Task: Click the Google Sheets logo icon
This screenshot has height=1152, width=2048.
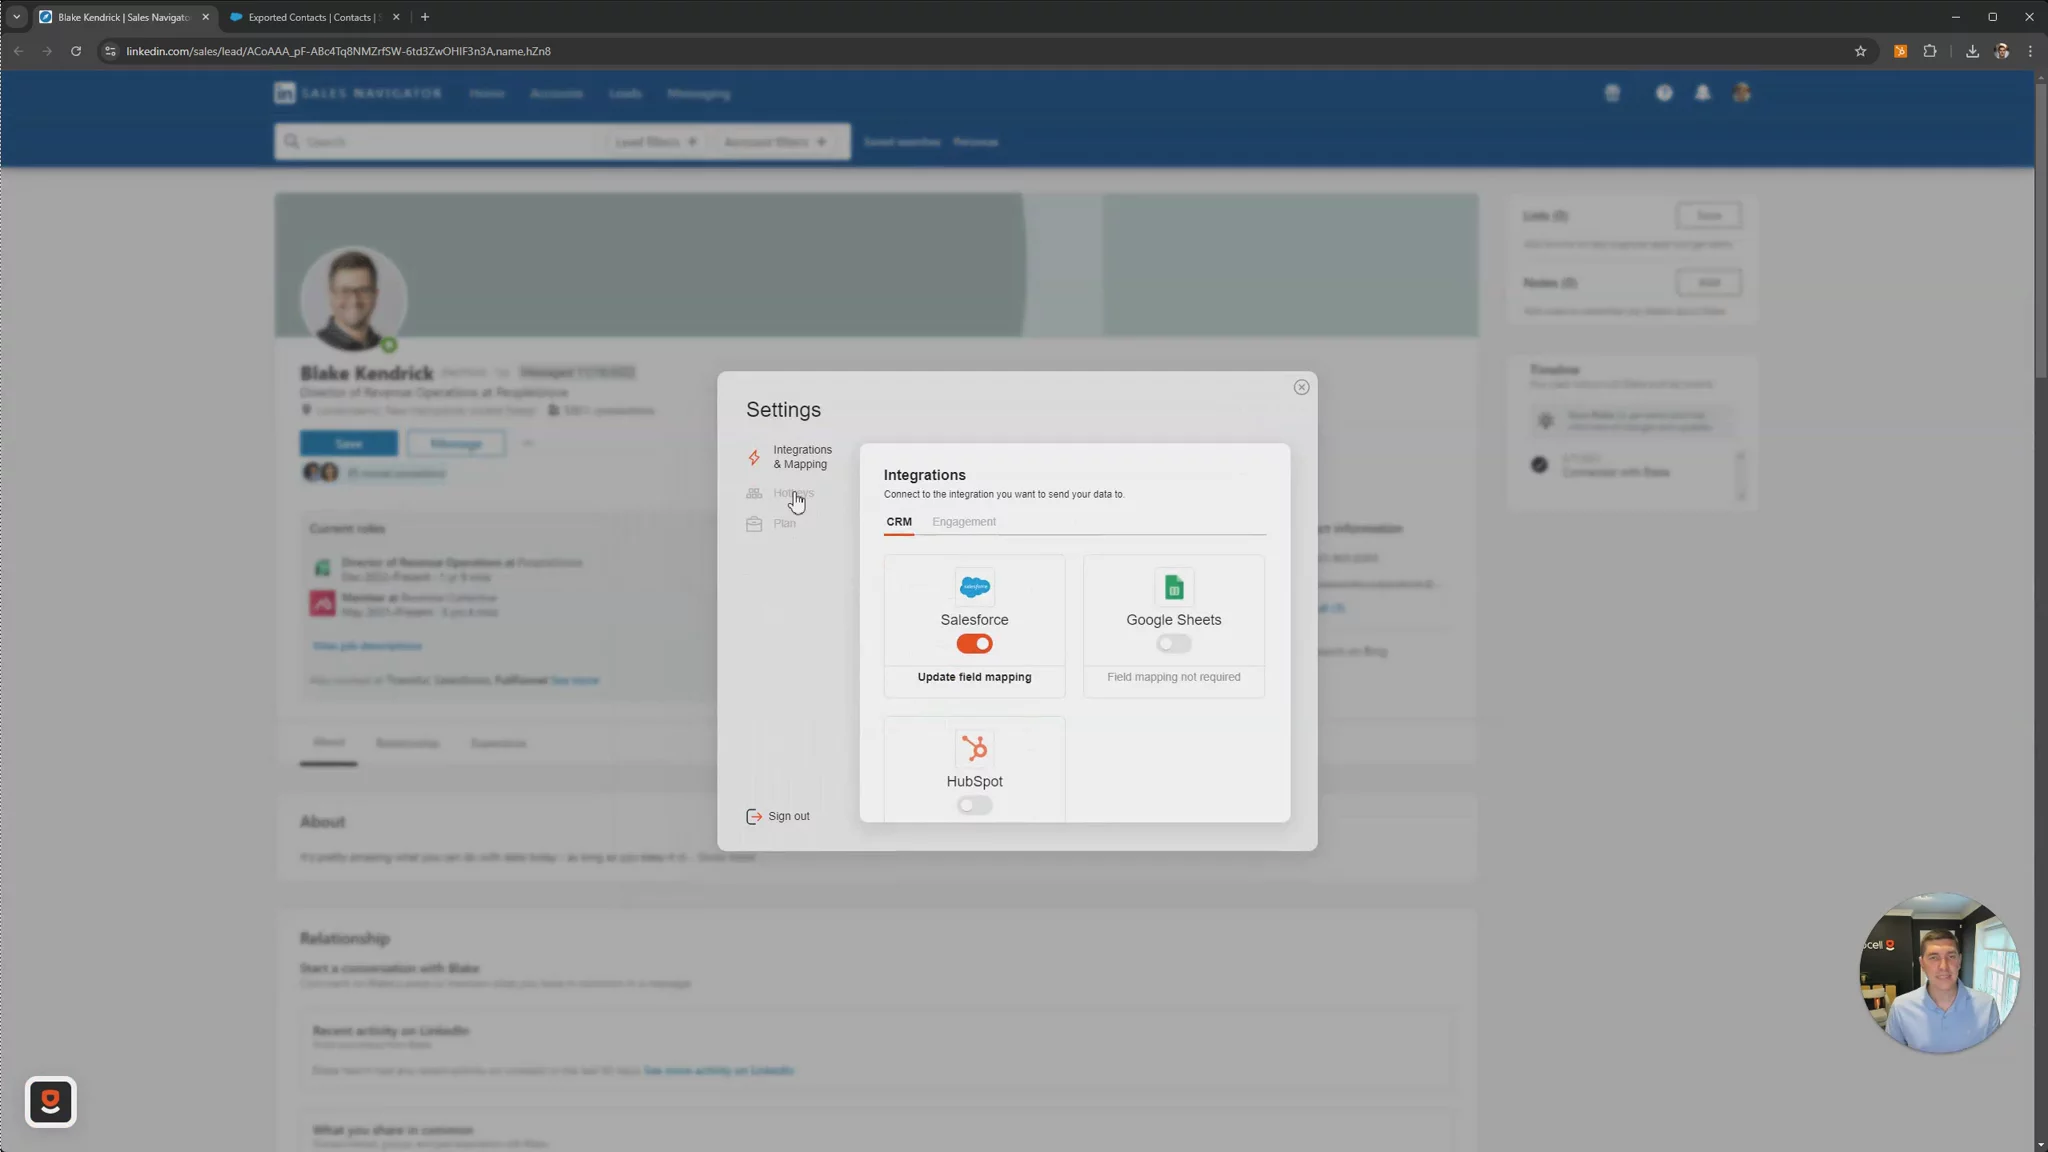Action: coord(1173,587)
